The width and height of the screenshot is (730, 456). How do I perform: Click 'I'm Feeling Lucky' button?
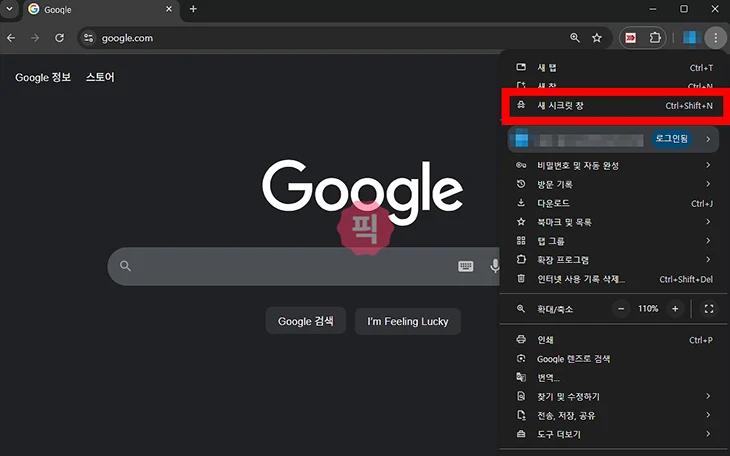pos(408,321)
